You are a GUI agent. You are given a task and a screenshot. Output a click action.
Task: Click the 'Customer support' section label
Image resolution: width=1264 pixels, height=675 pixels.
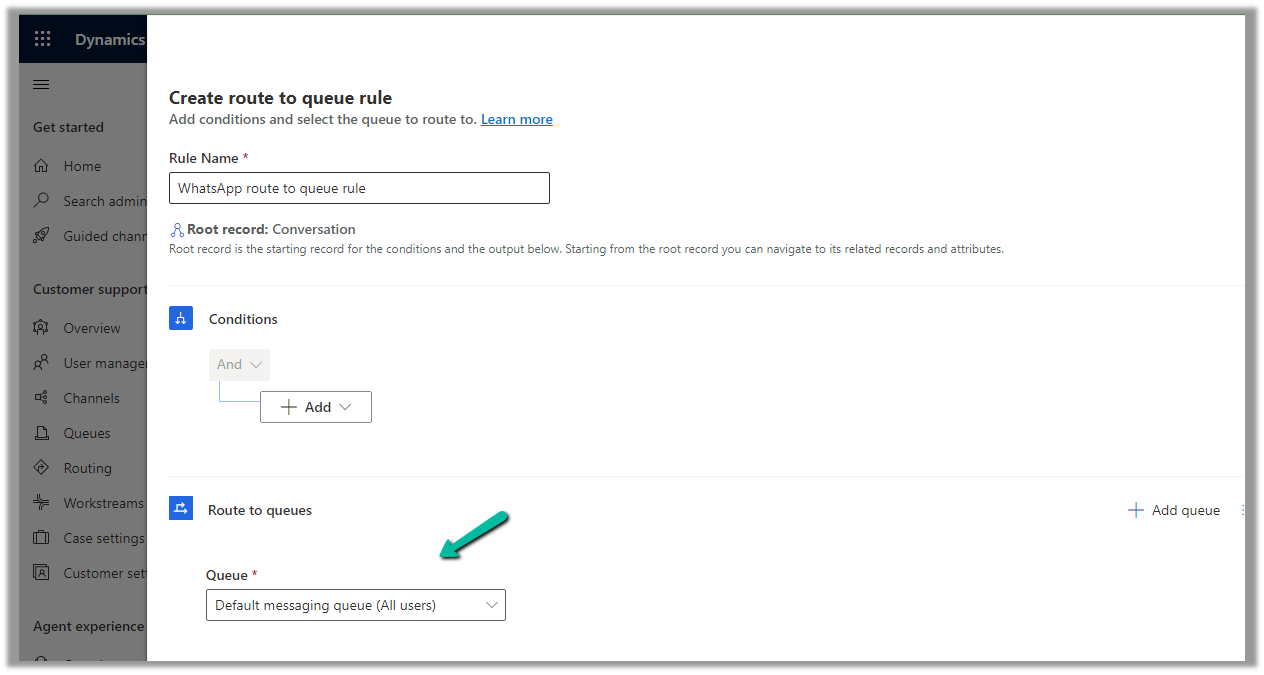point(90,289)
